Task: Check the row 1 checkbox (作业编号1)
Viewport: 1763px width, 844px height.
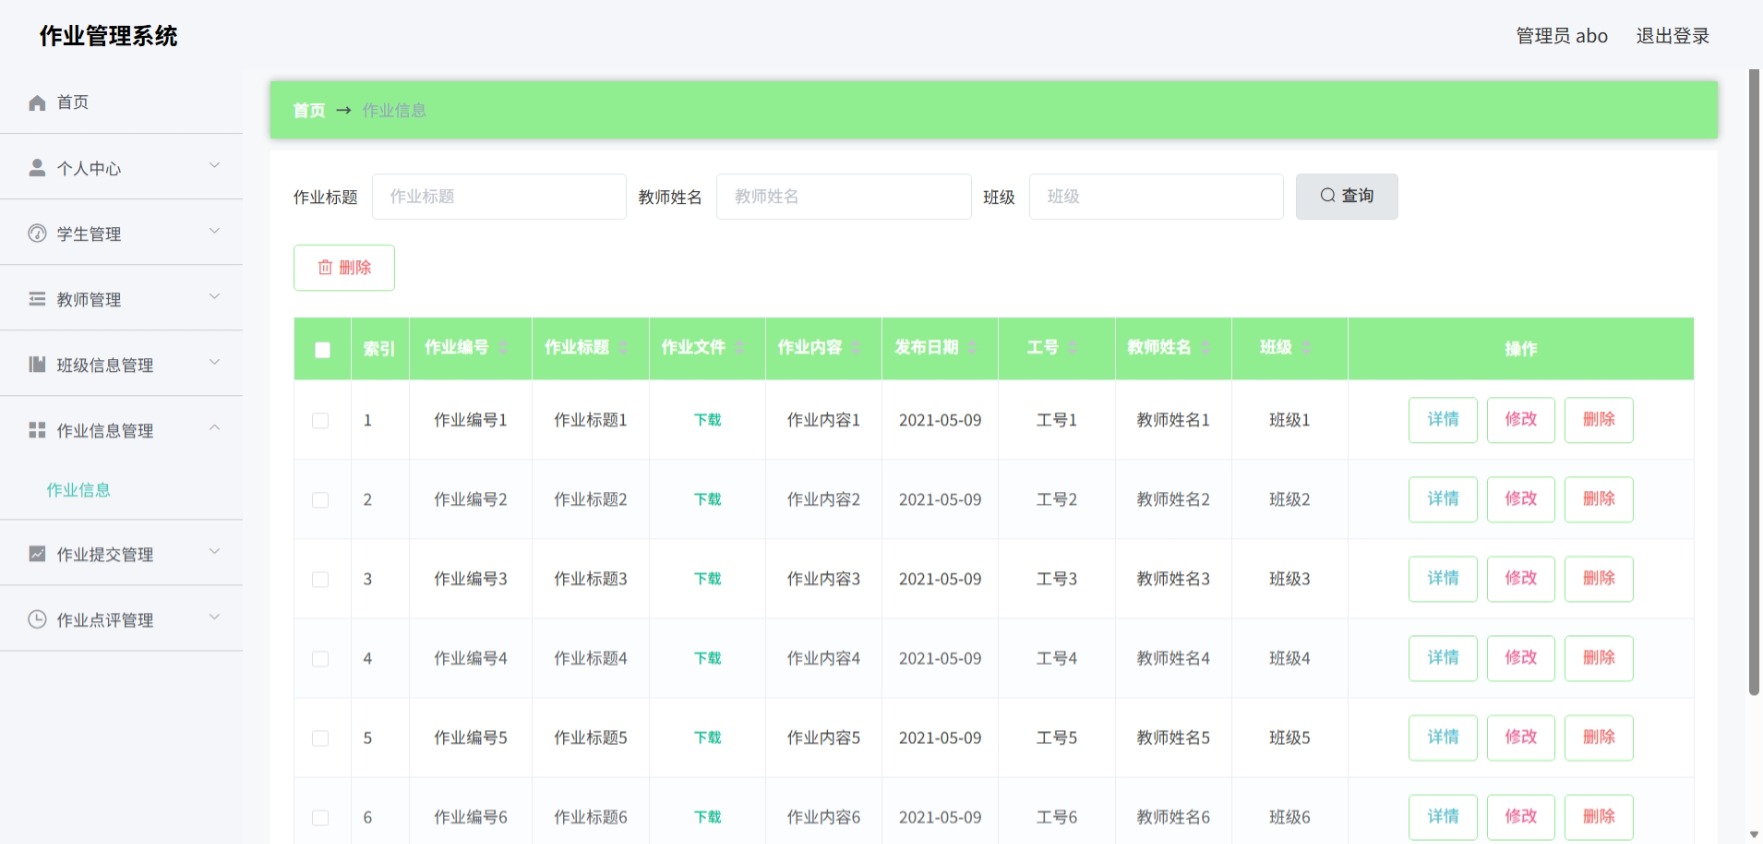Action: pyautogui.click(x=320, y=421)
